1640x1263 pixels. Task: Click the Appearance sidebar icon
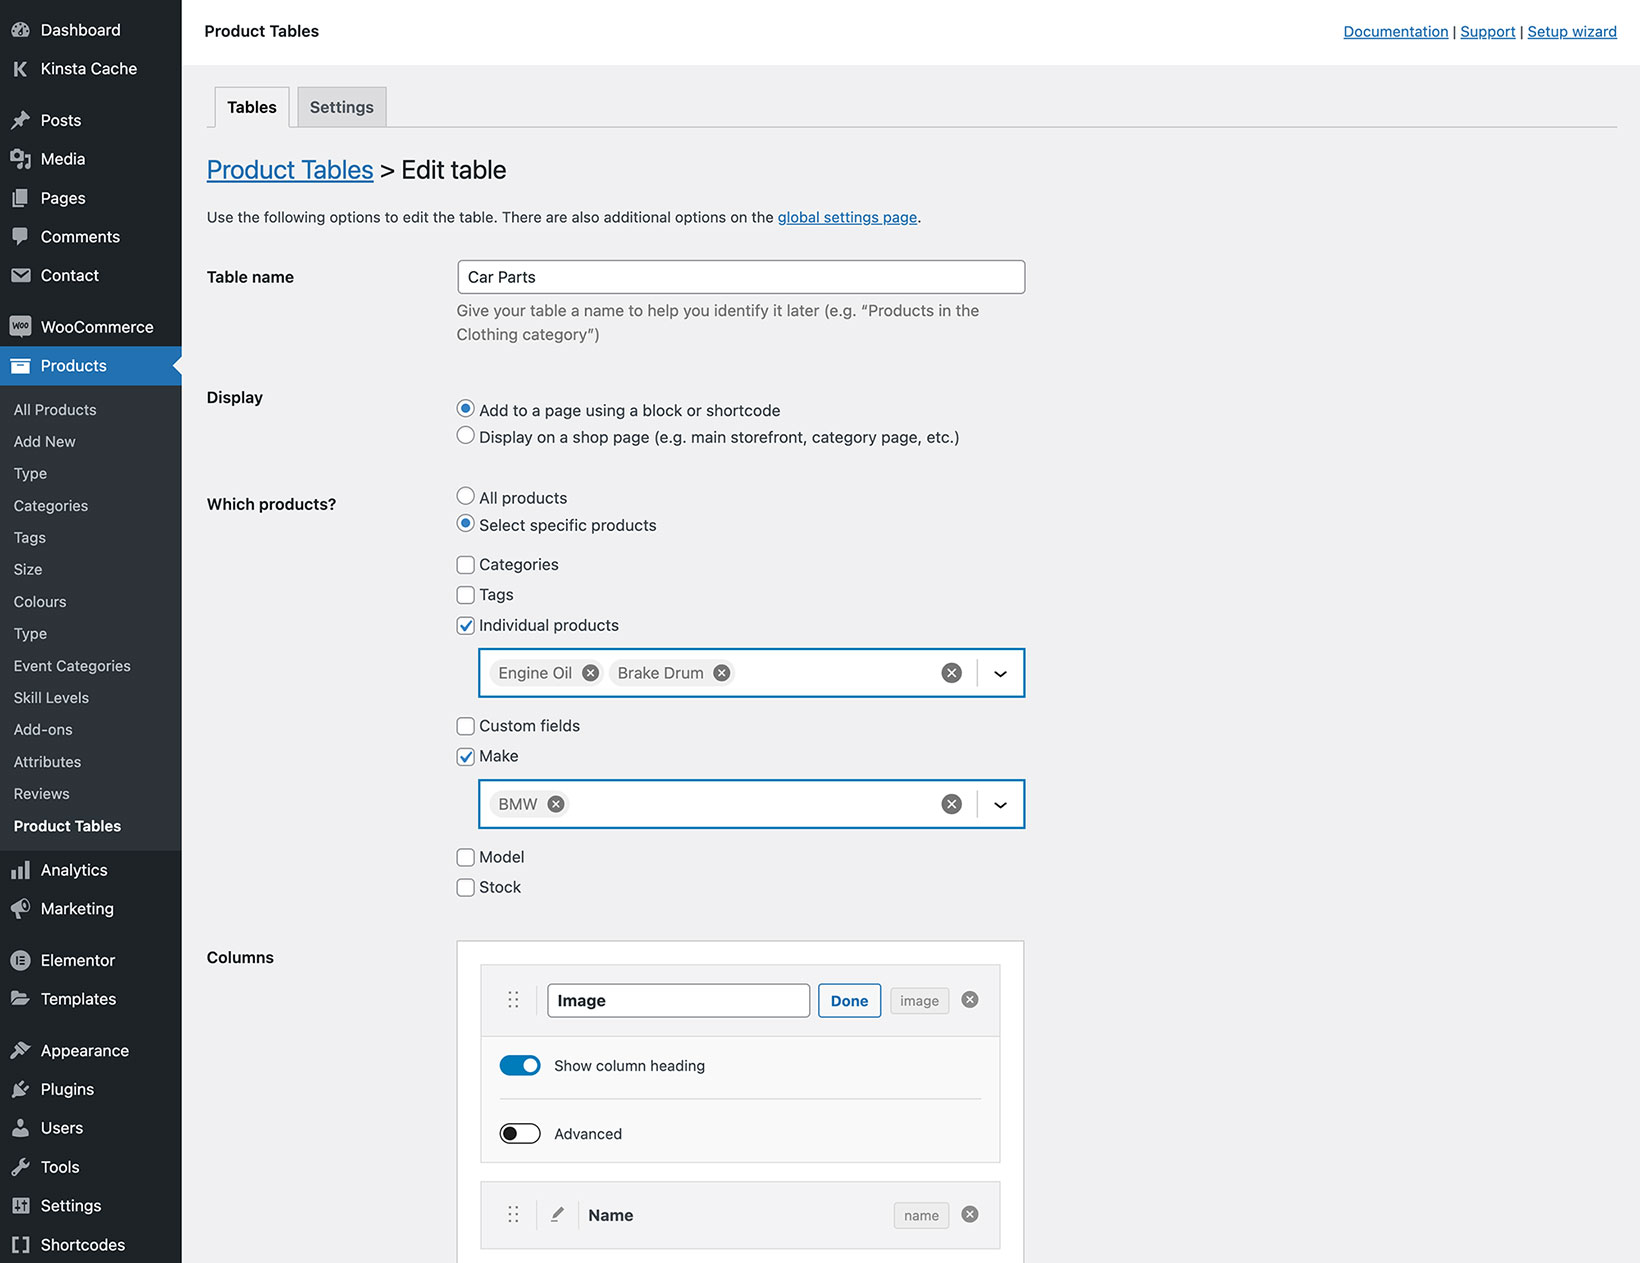pos(20,1050)
